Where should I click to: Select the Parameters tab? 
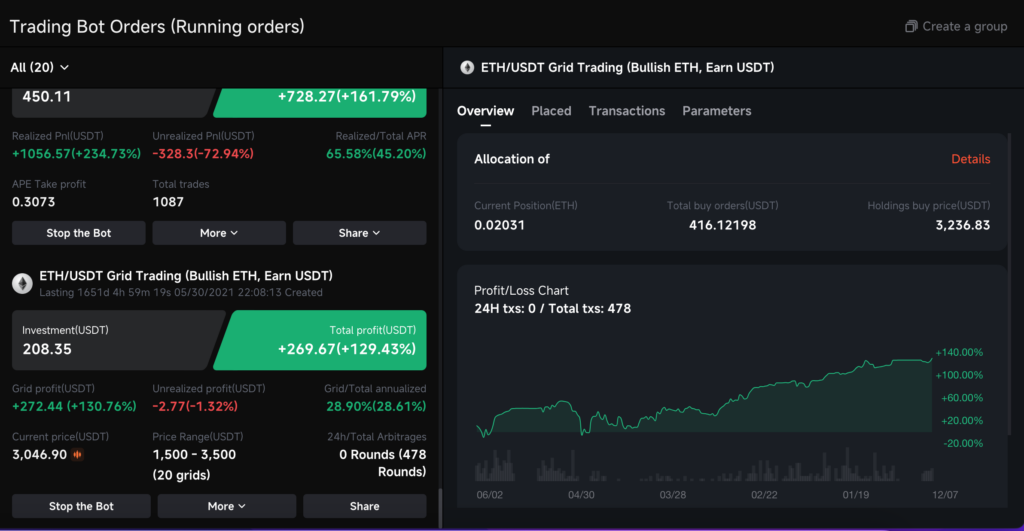click(x=716, y=111)
